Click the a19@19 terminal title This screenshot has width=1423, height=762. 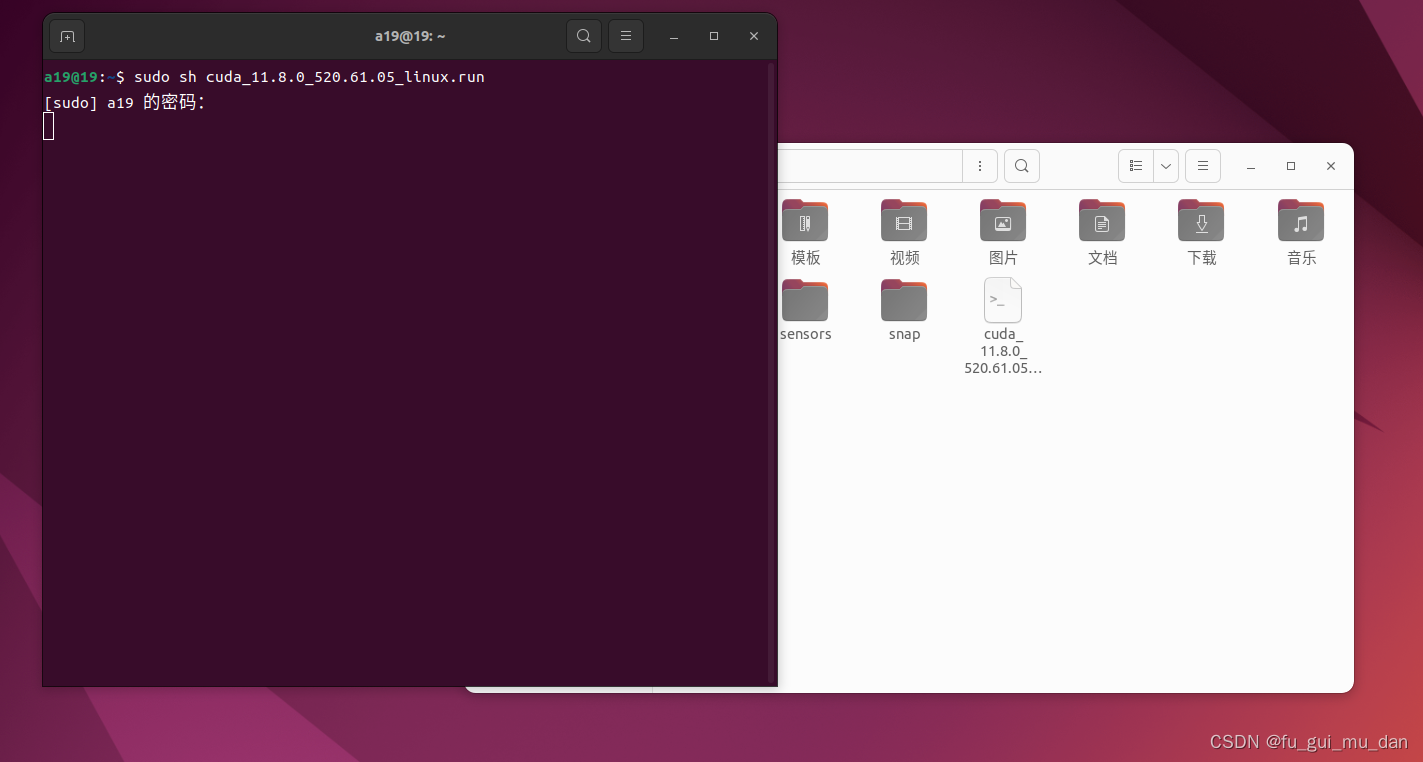(x=410, y=36)
